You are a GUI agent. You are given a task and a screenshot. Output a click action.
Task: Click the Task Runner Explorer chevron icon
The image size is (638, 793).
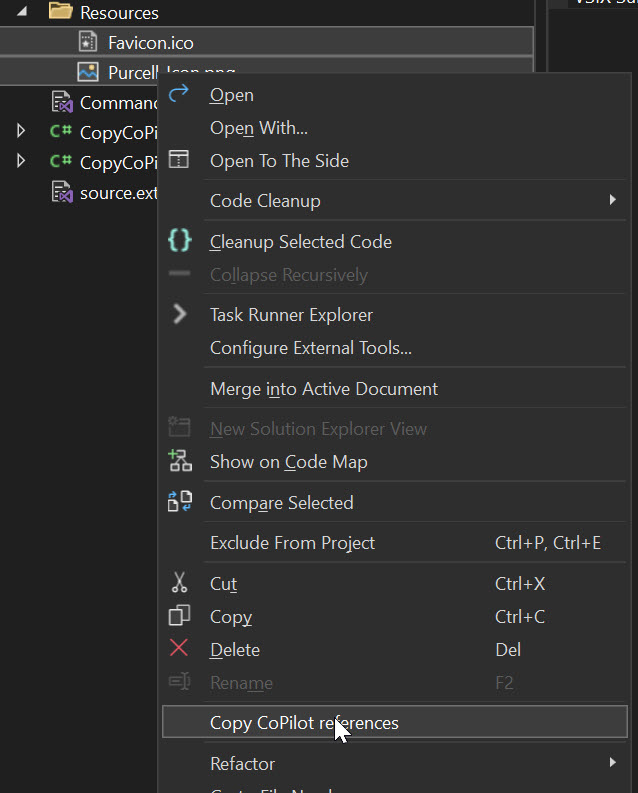(179, 314)
